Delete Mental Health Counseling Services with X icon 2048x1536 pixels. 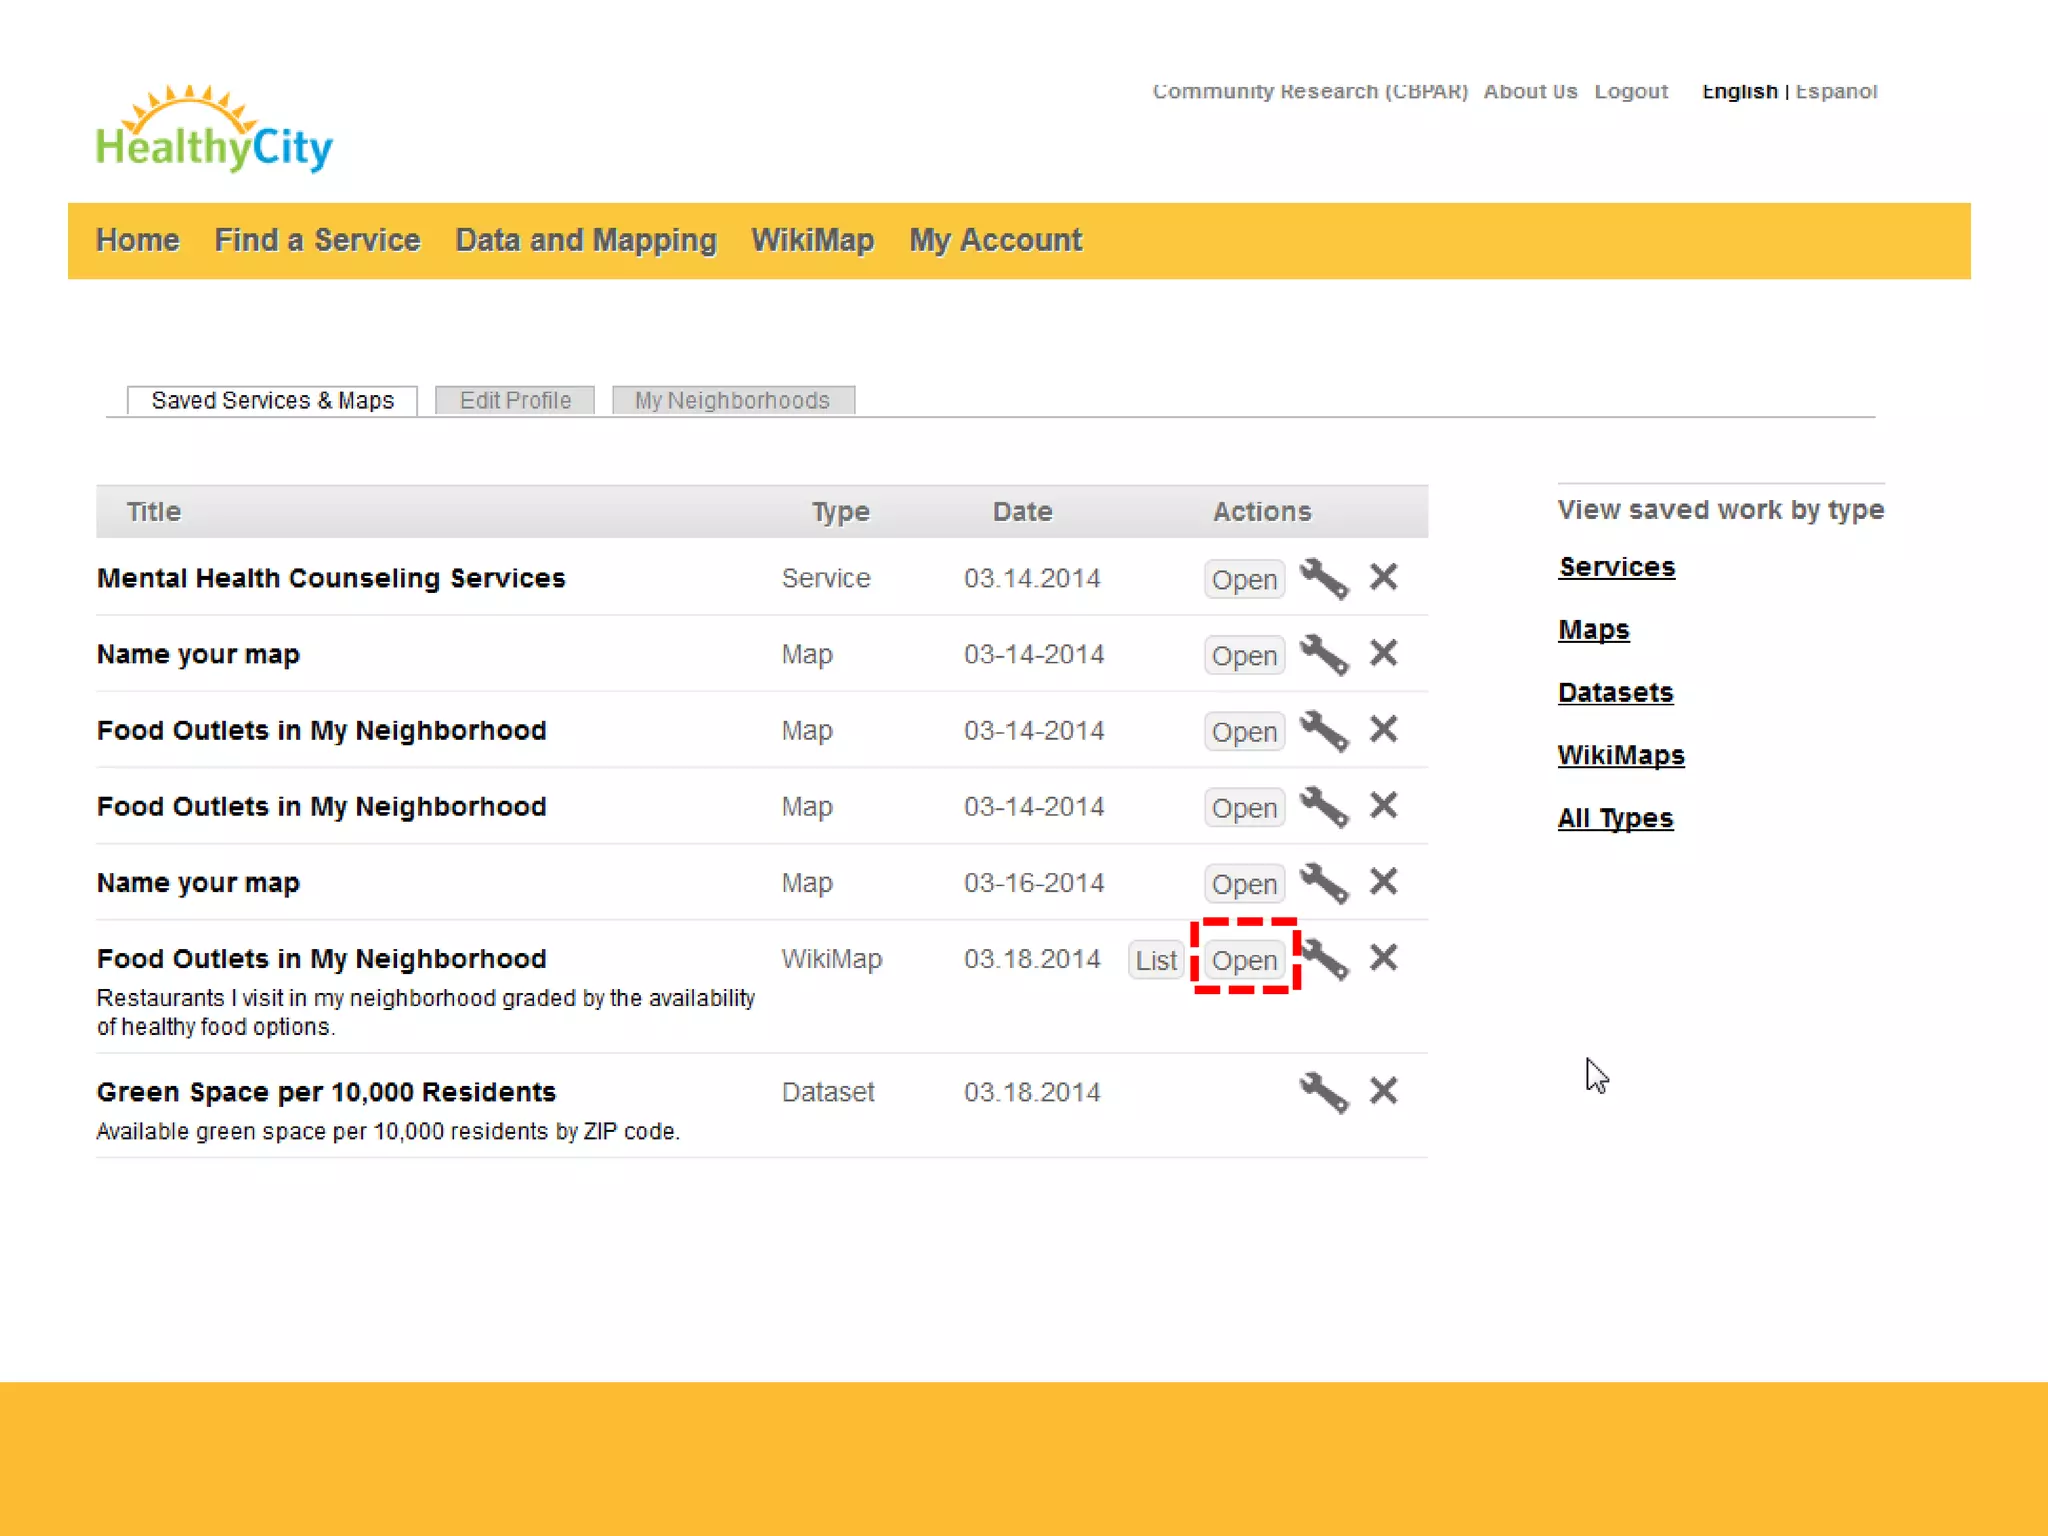[1383, 577]
